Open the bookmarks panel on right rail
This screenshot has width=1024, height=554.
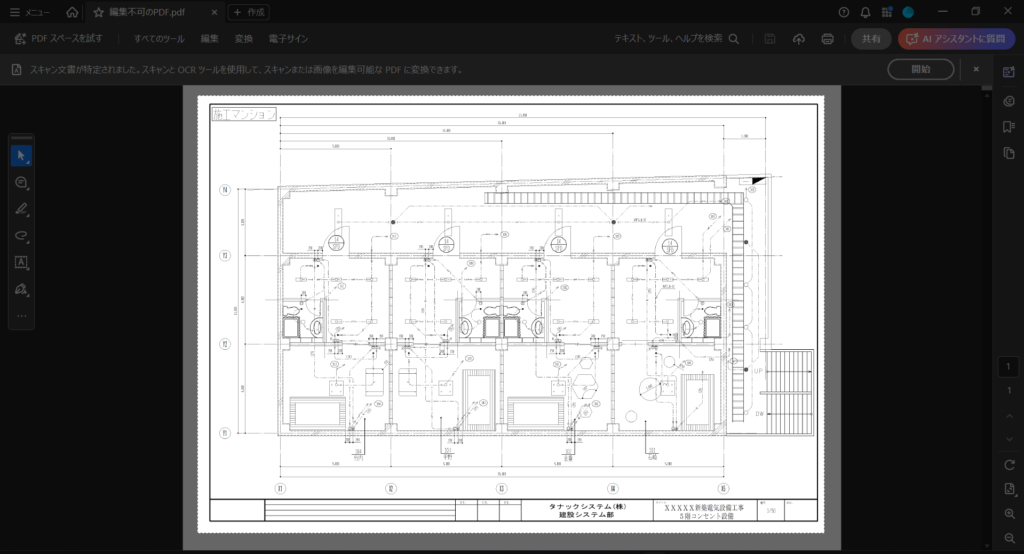click(1009, 127)
